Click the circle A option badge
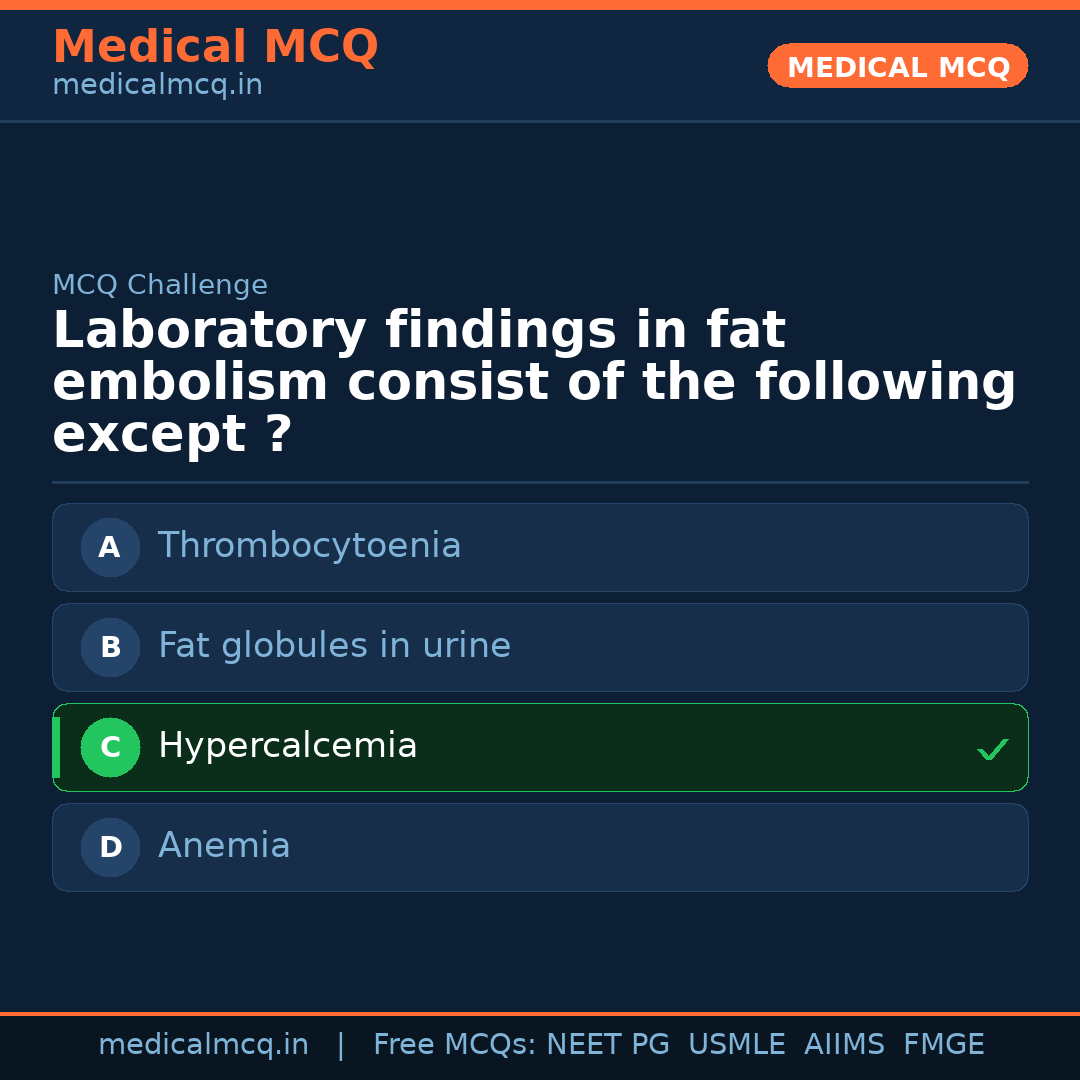This screenshot has width=1080, height=1080. pyautogui.click(x=110, y=547)
